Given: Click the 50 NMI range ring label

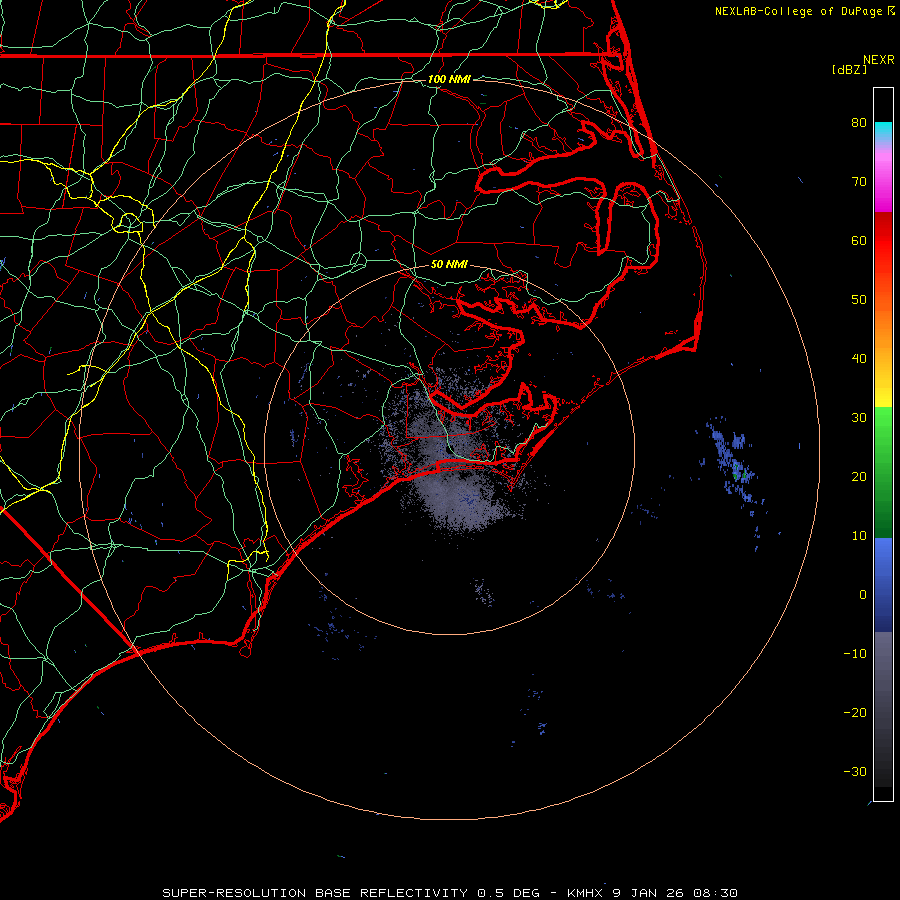Looking at the screenshot, I should (x=449, y=264).
